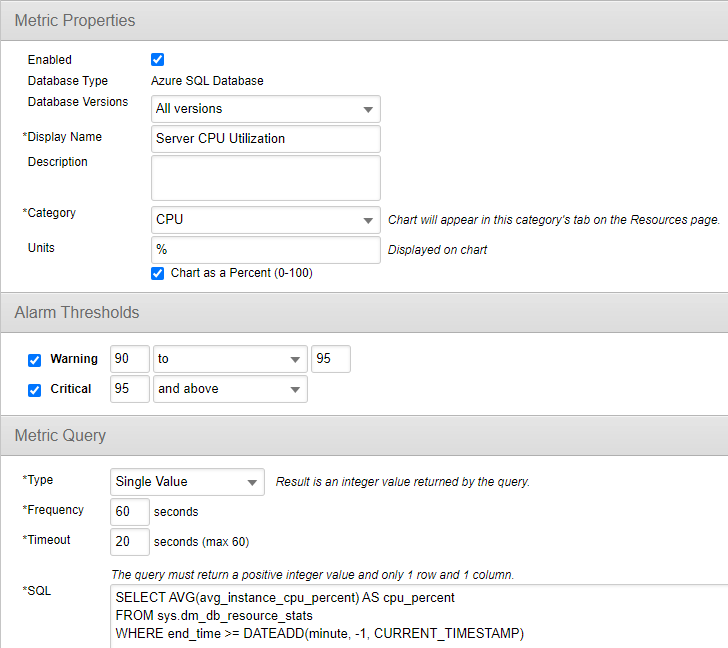This screenshot has height=648, width=728.
Task: Click the Metric Query section header
Action: point(60,435)
